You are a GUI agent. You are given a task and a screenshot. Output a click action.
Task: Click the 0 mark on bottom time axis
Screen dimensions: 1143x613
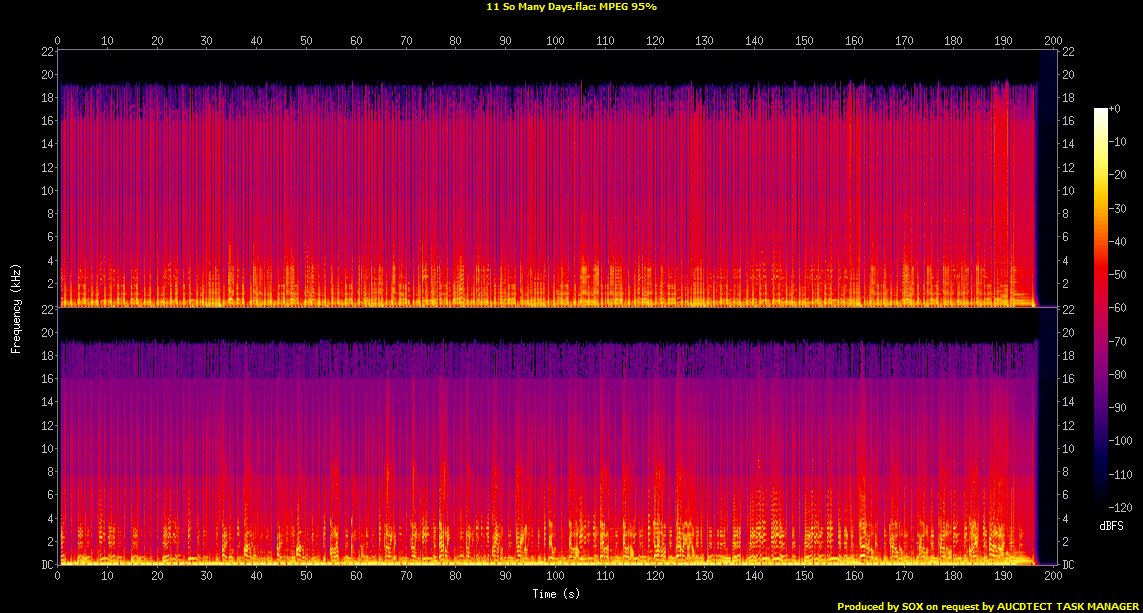pyautogui.click(x=58, y=576)
